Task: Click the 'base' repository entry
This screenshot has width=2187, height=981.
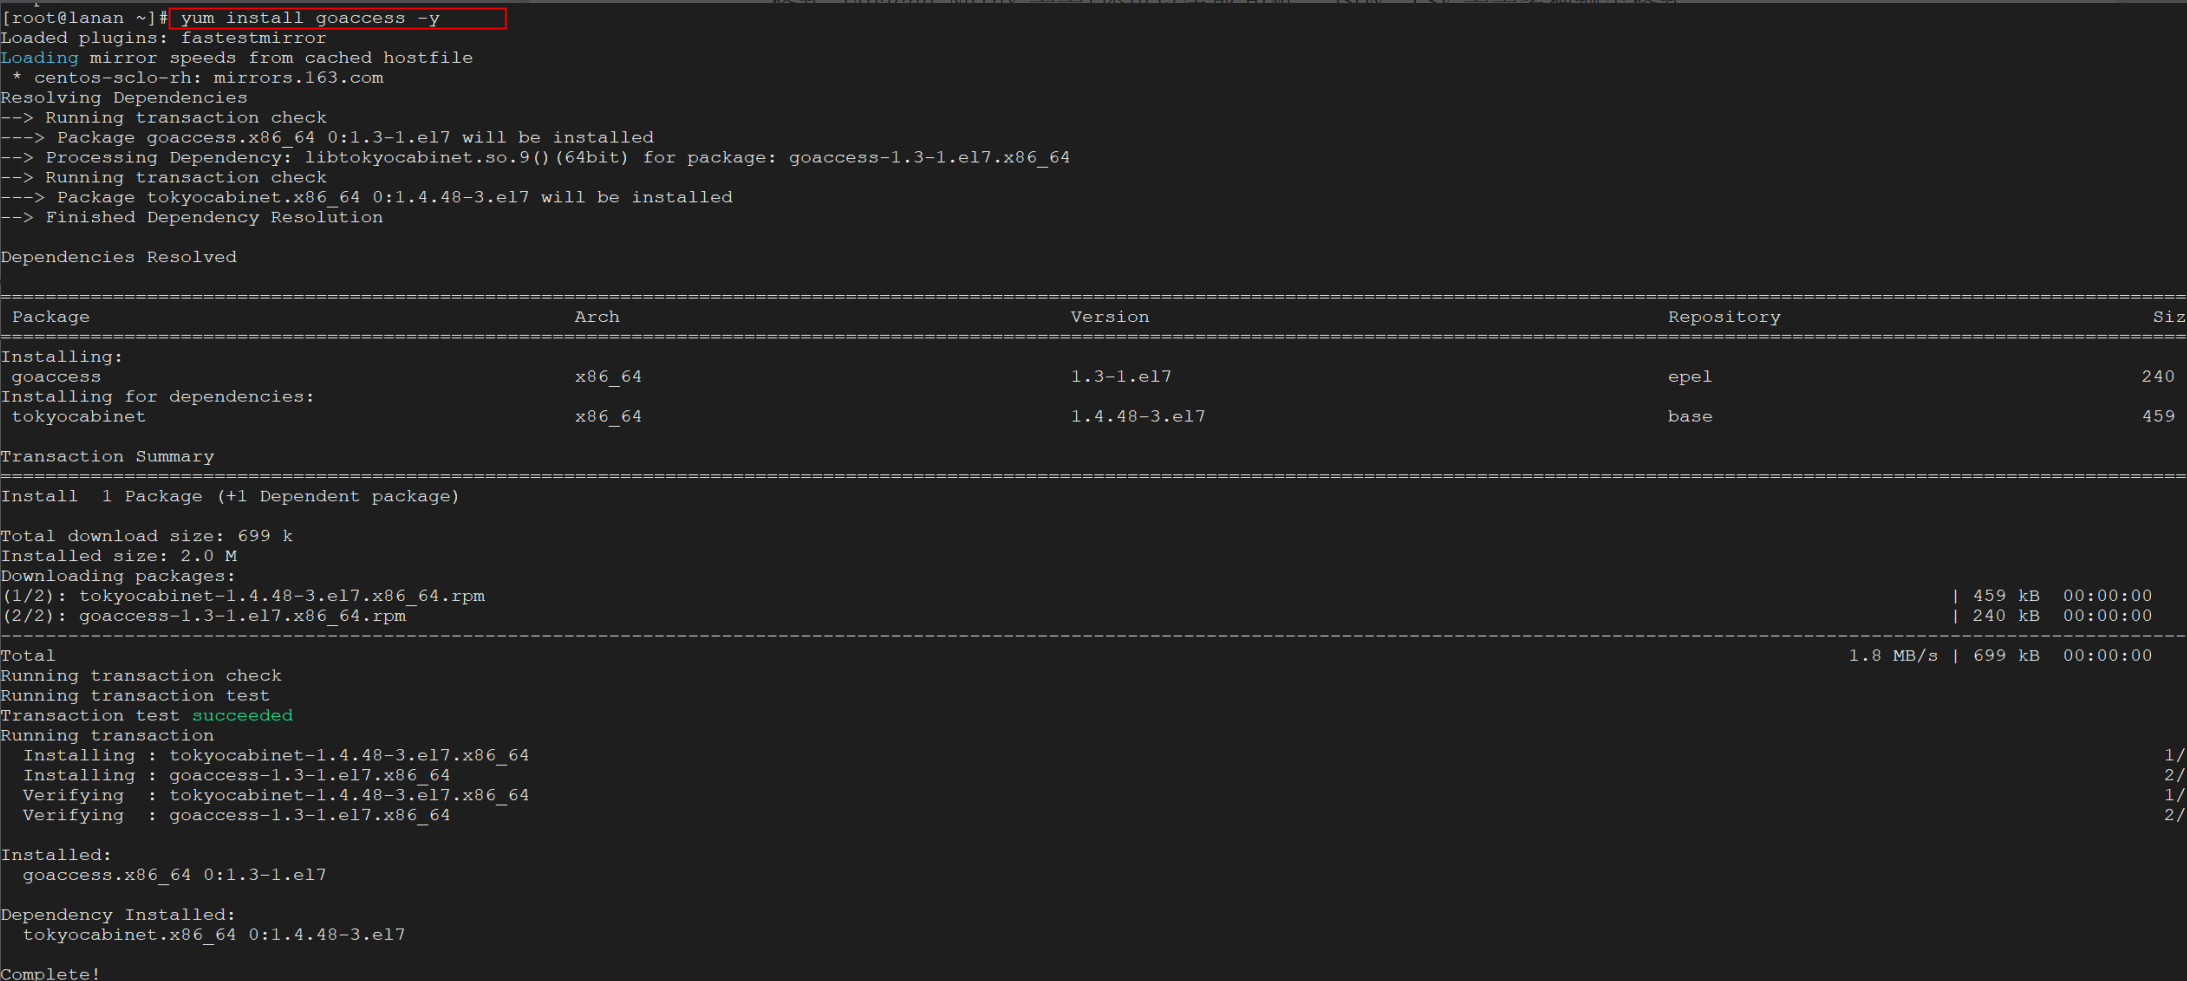Action: [x=1690, y=417]
